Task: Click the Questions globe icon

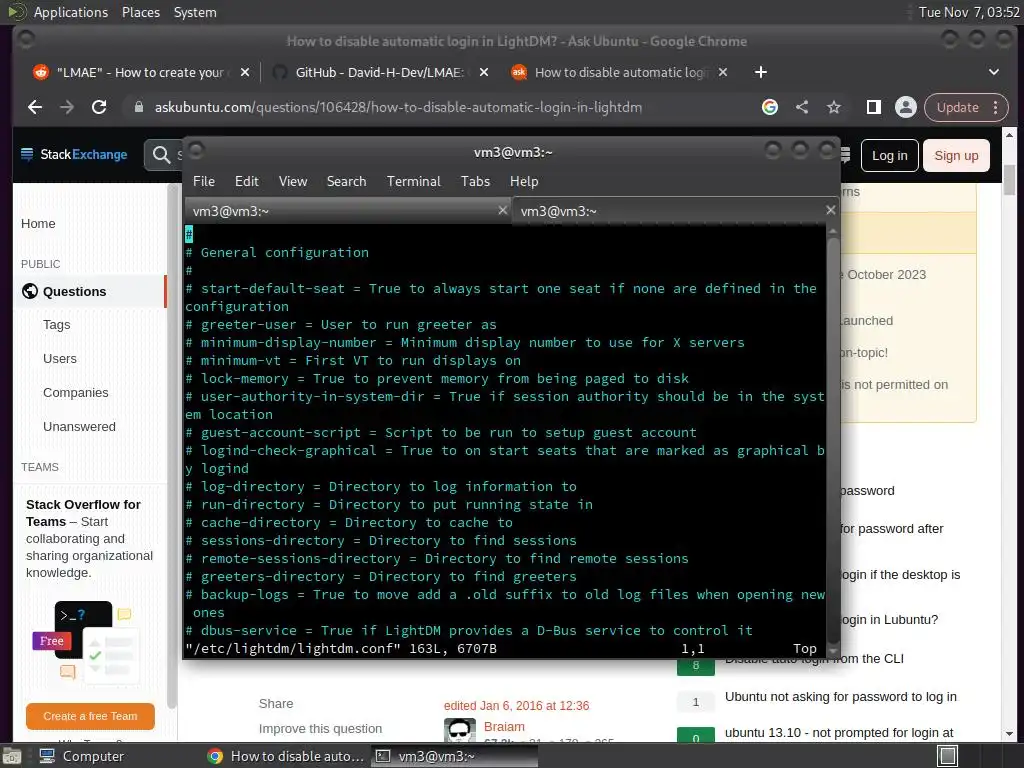Action: [30, 291]
